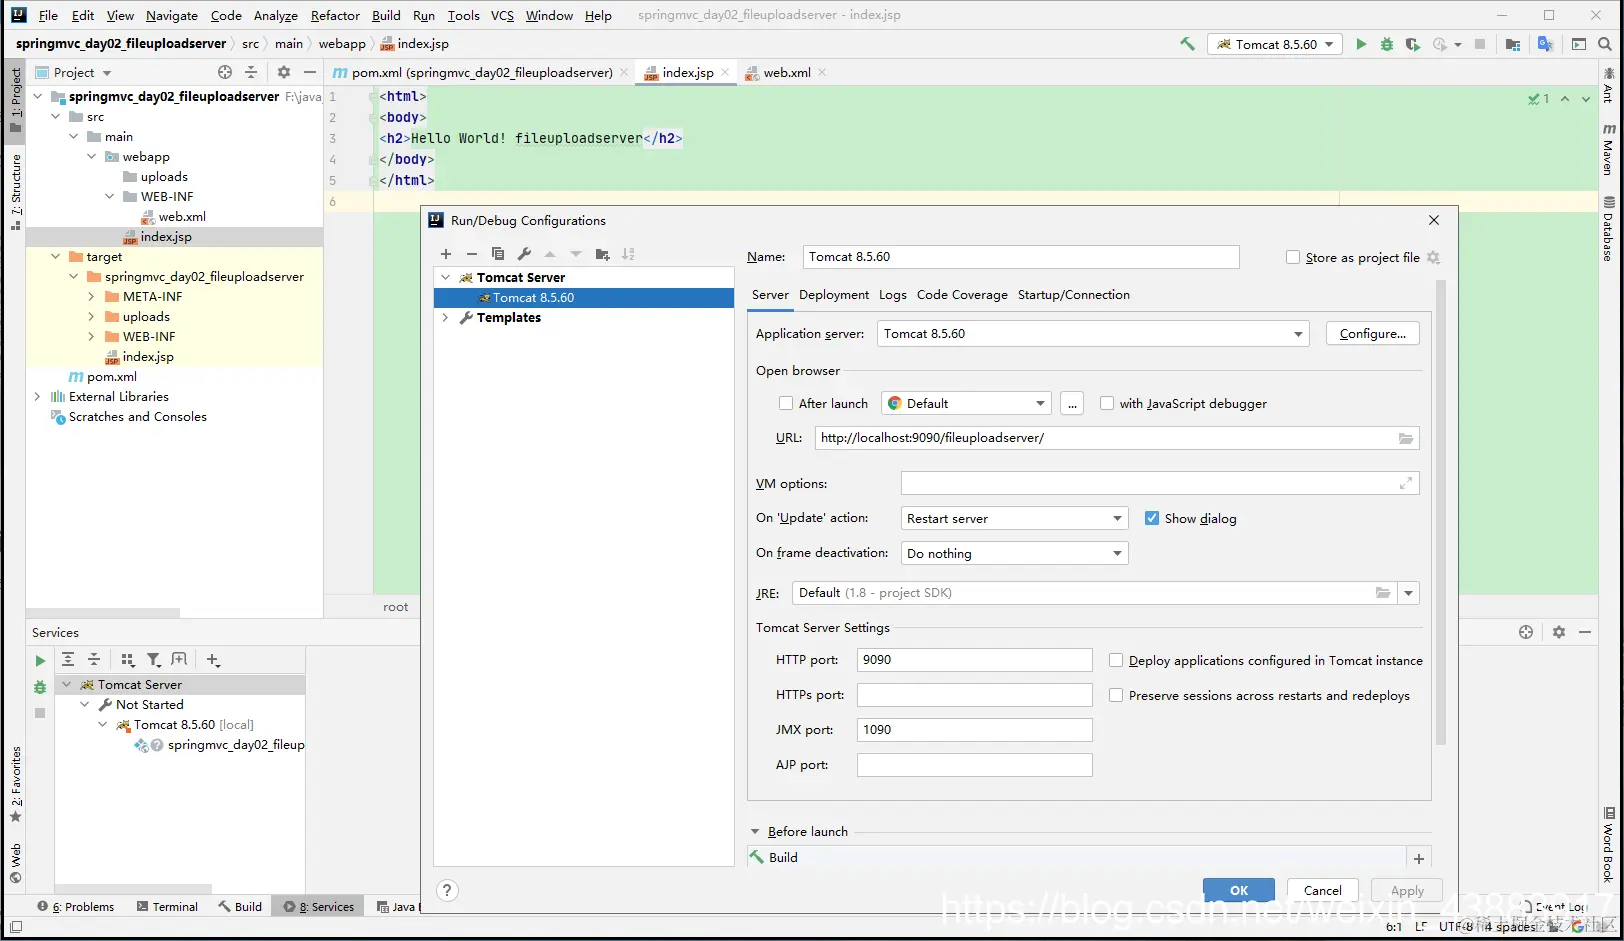Open Project Structure from the main toolbar

point(1513,44)
